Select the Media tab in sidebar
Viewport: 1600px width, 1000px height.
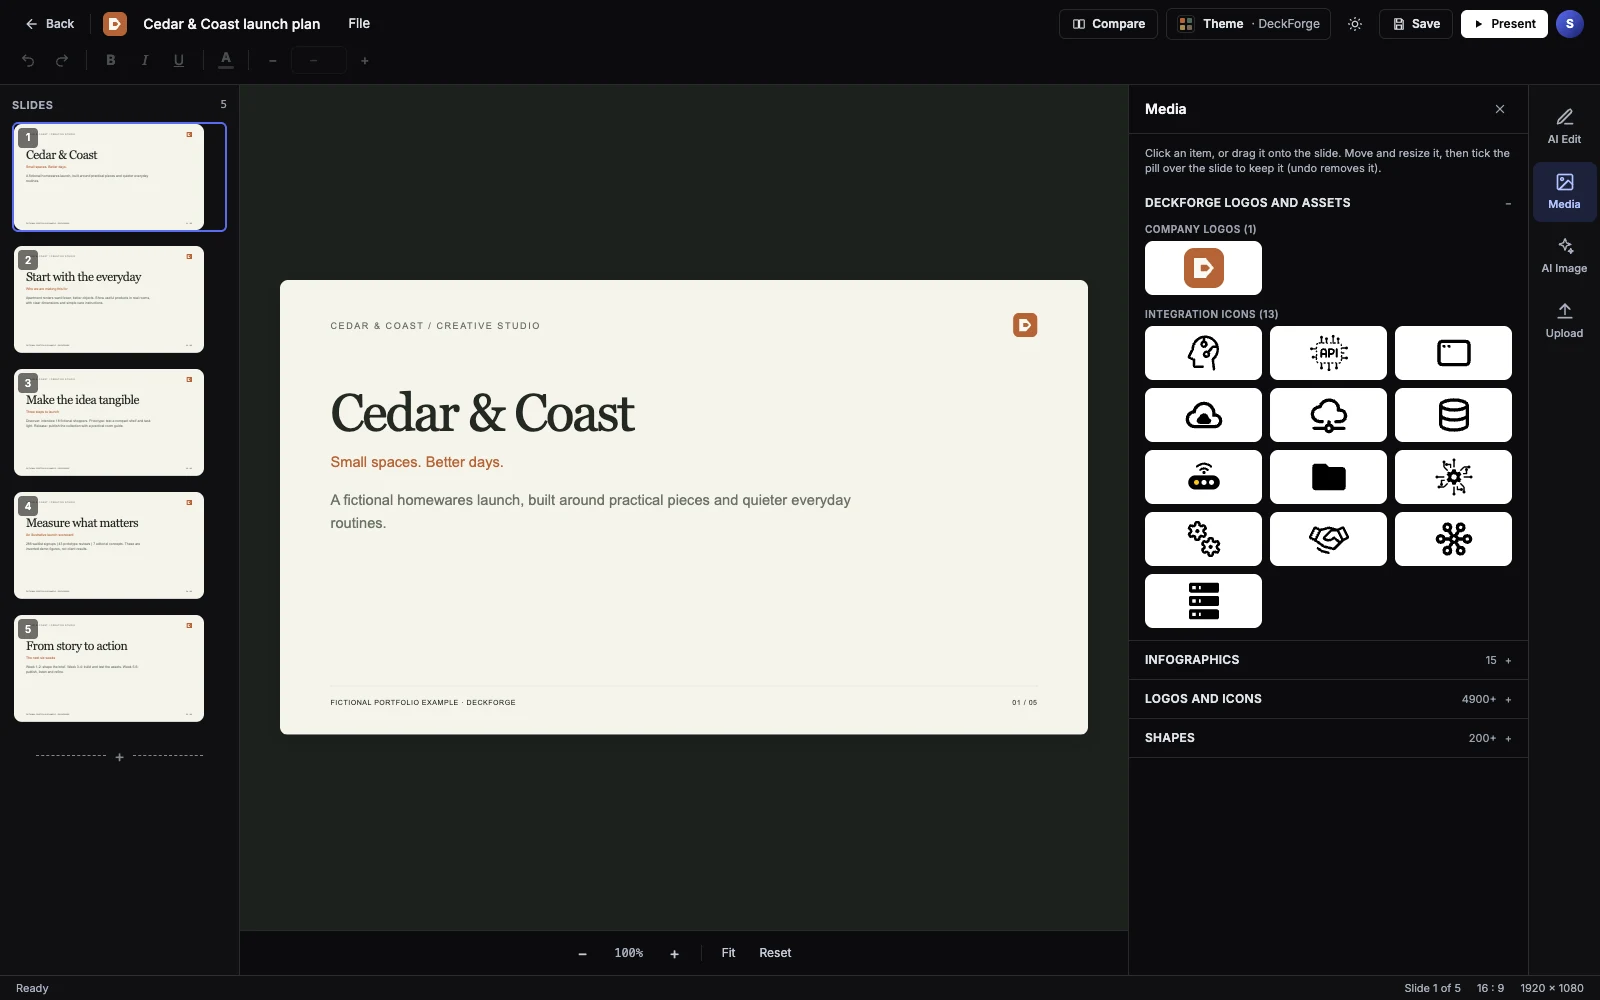pos(1564,192)
